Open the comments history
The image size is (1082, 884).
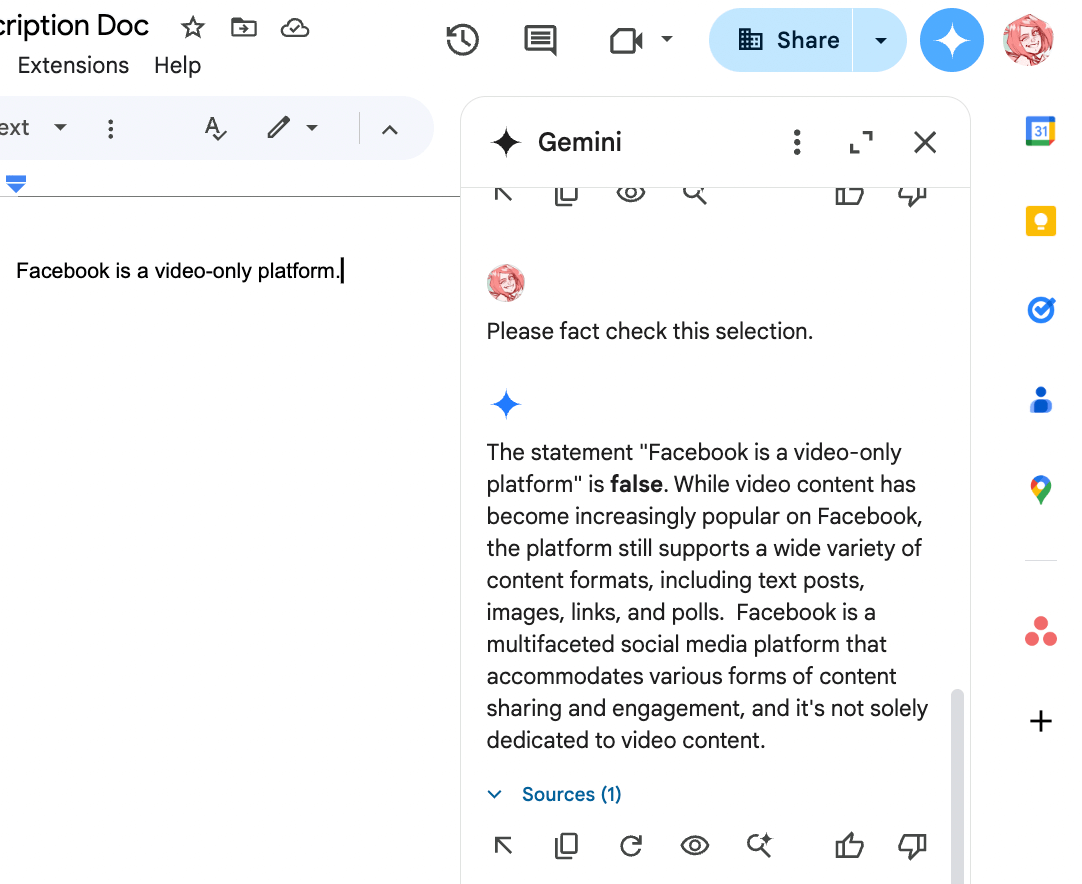(x=540, y=40)
